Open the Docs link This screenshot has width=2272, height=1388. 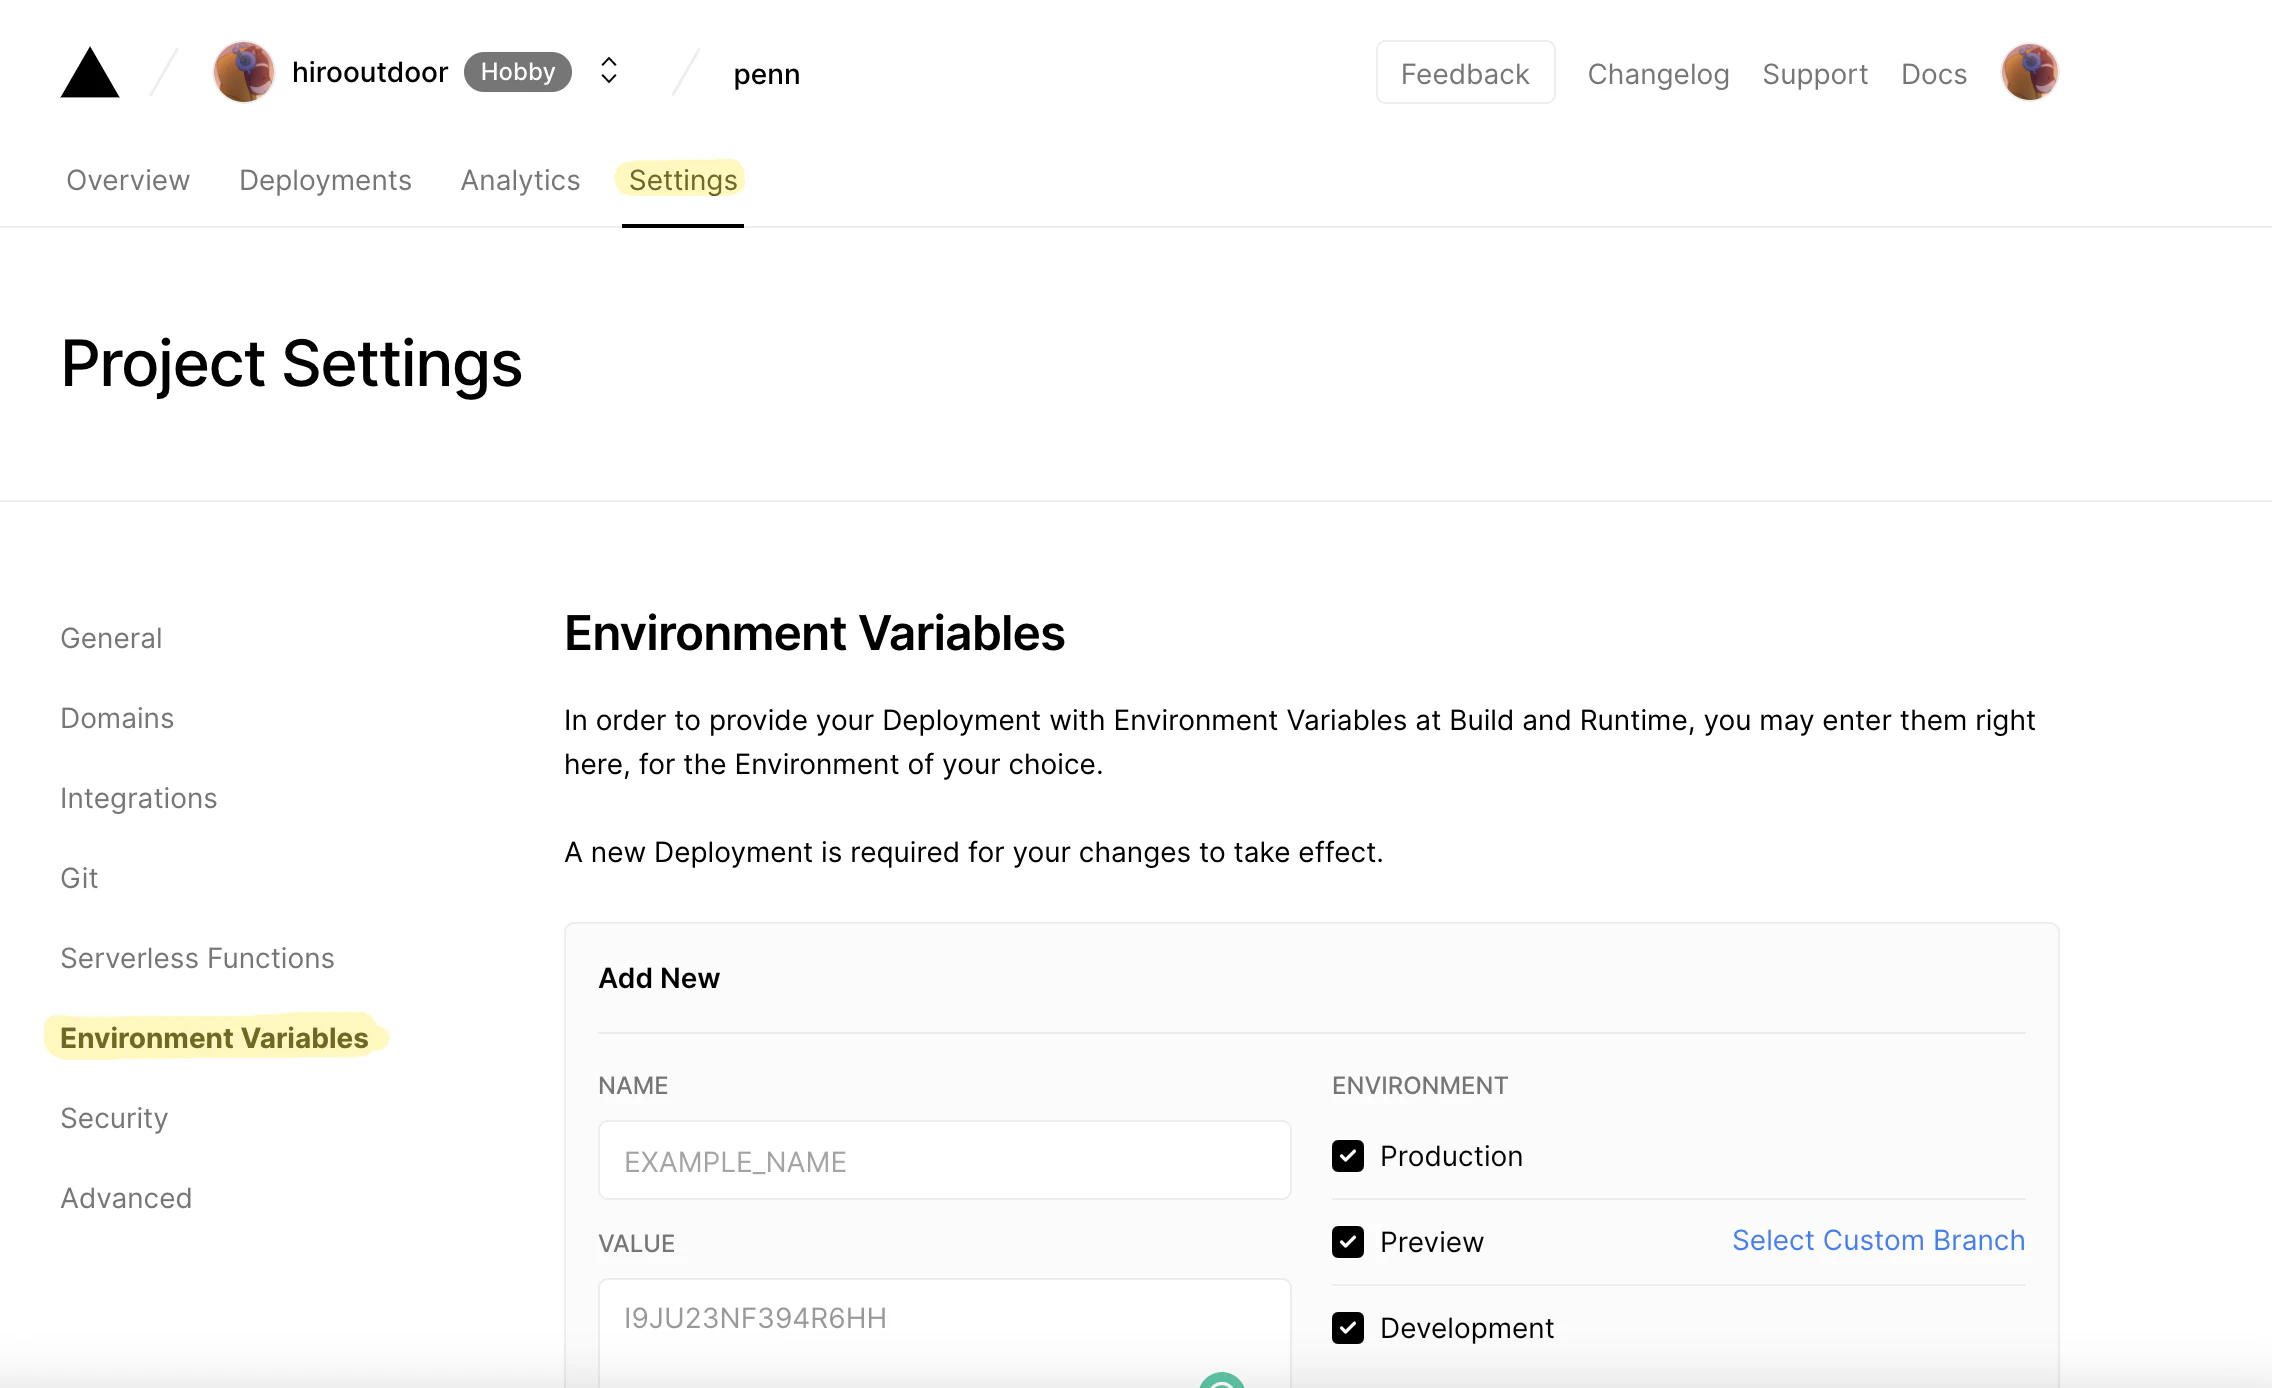pos(1933,74)
